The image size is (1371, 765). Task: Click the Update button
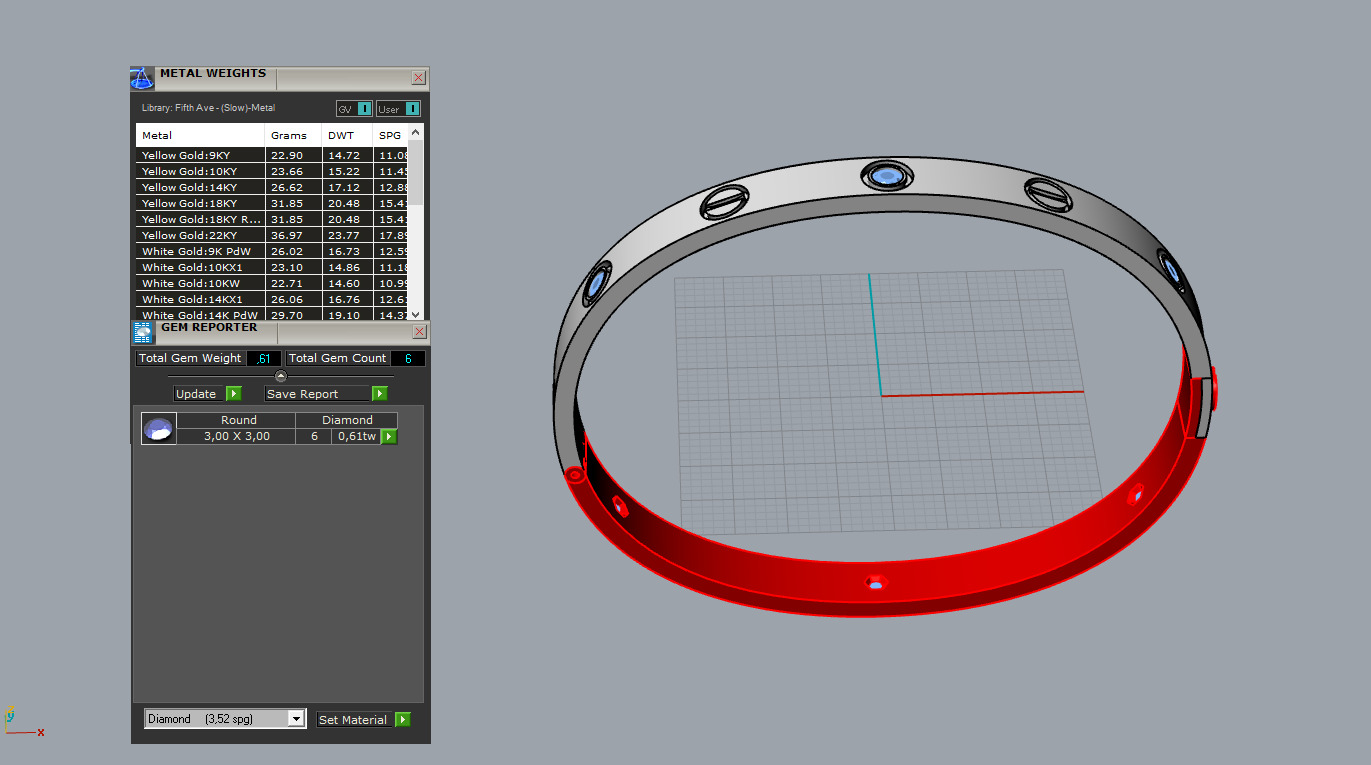coord(198,394)
